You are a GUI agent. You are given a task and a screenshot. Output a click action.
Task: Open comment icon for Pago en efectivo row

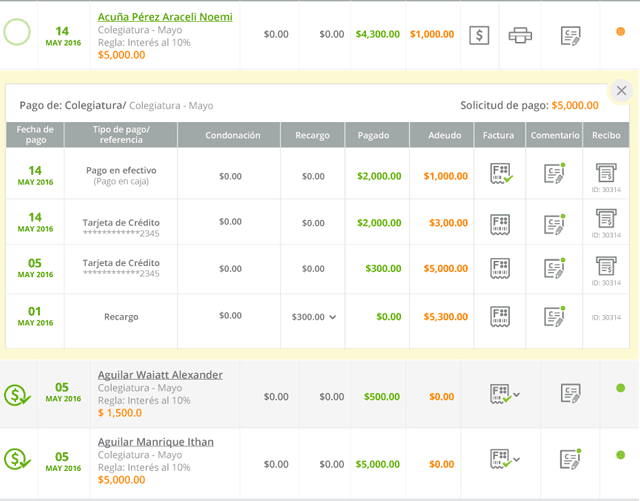point(555,173)
